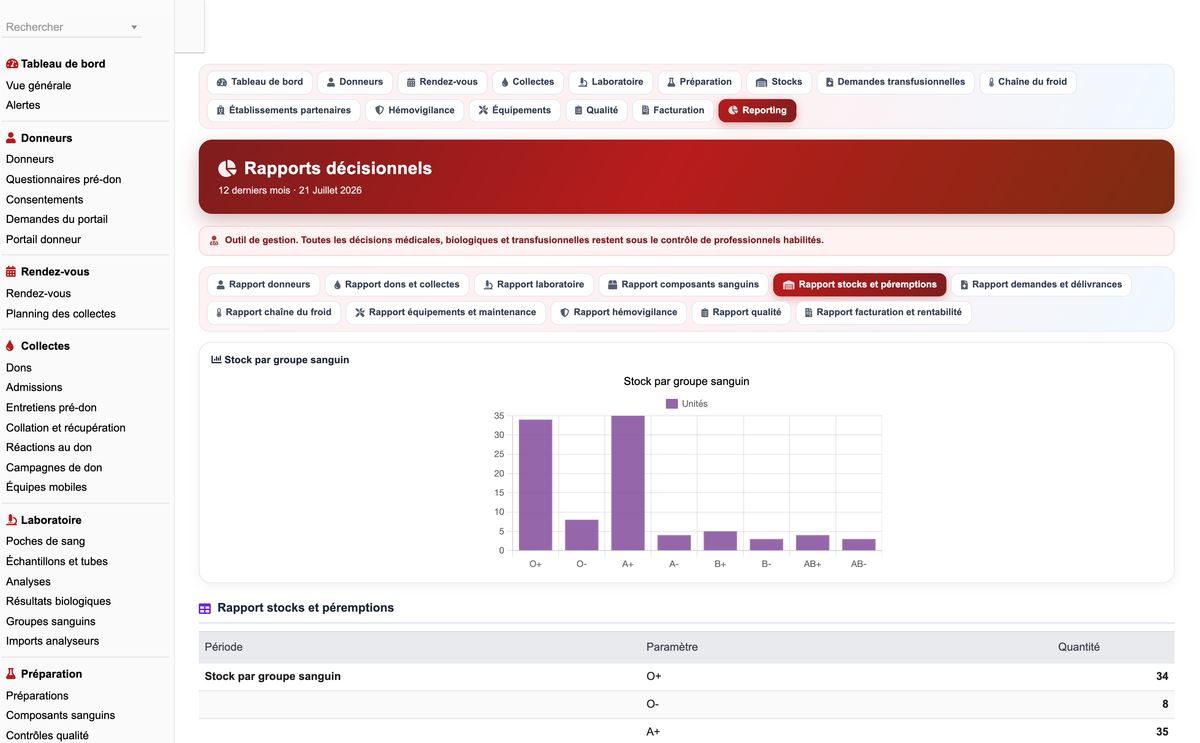Click the file icon on Demandes transfusionnelles tab
1200x743 pixels.
pos(830,82)
